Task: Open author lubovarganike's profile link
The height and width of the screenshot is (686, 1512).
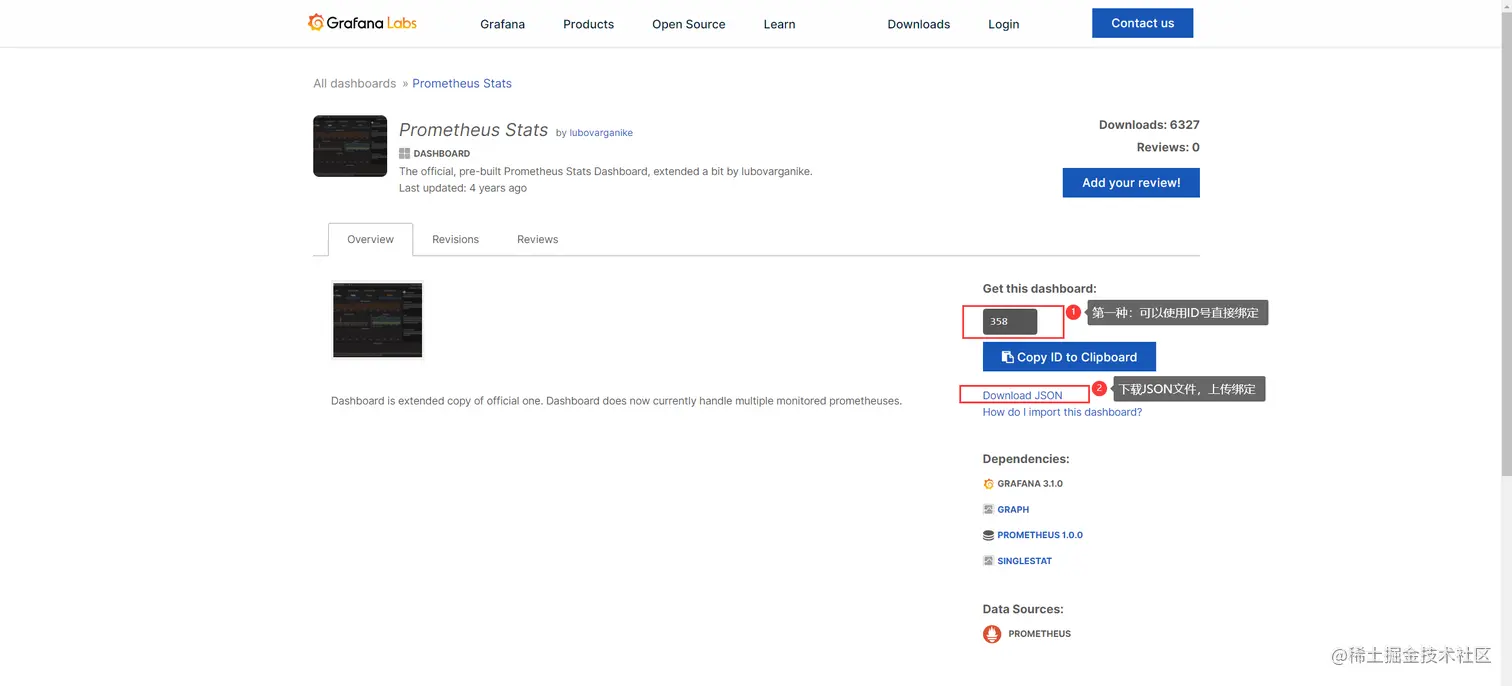Action: (601, 133)
